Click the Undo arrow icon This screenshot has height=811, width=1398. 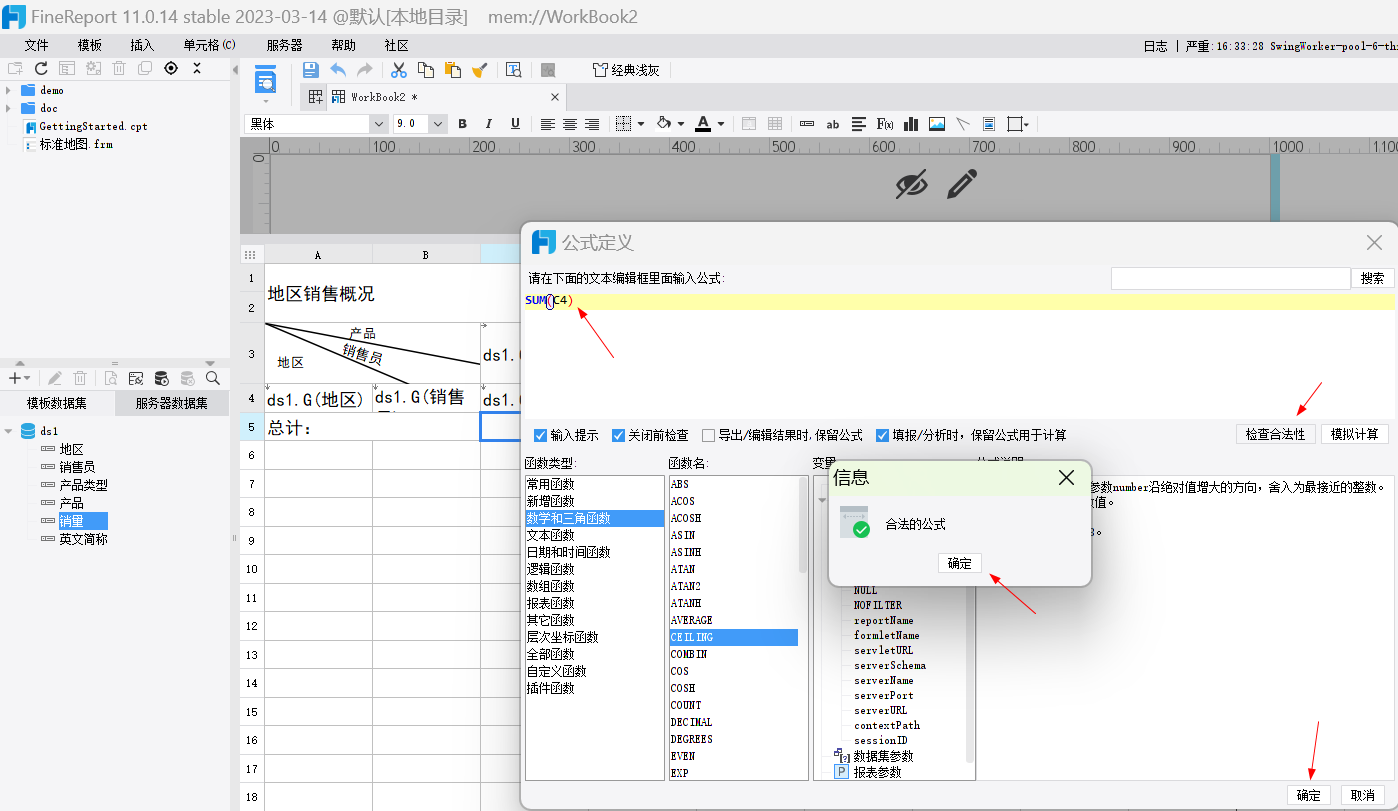click(x=338, y=70)
